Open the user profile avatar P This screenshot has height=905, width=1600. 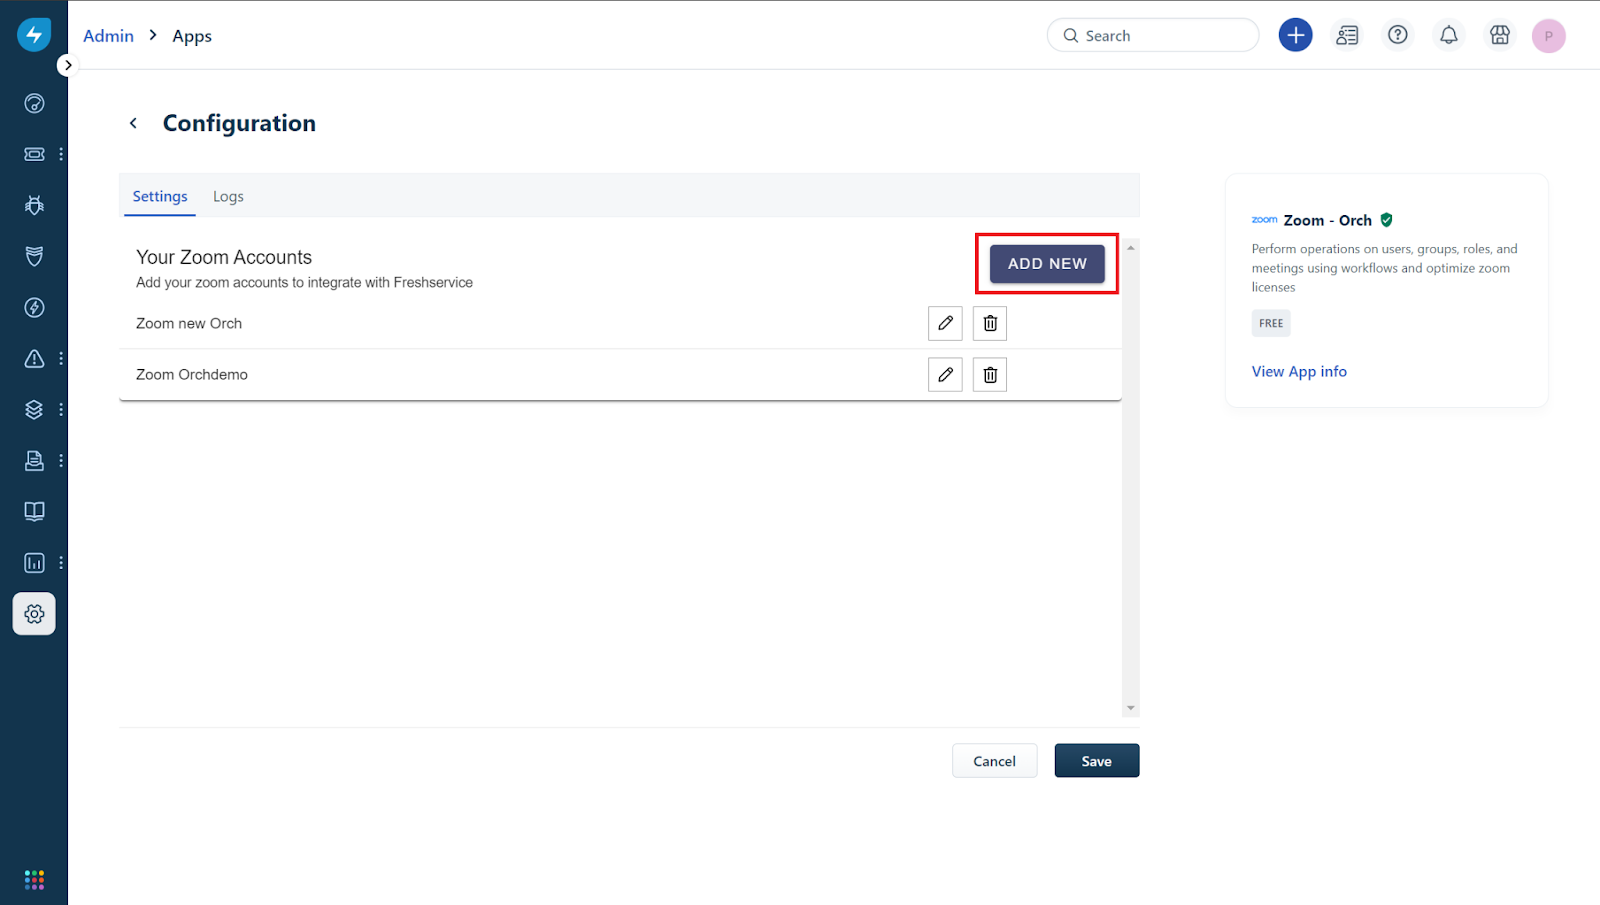[1548, 36]
